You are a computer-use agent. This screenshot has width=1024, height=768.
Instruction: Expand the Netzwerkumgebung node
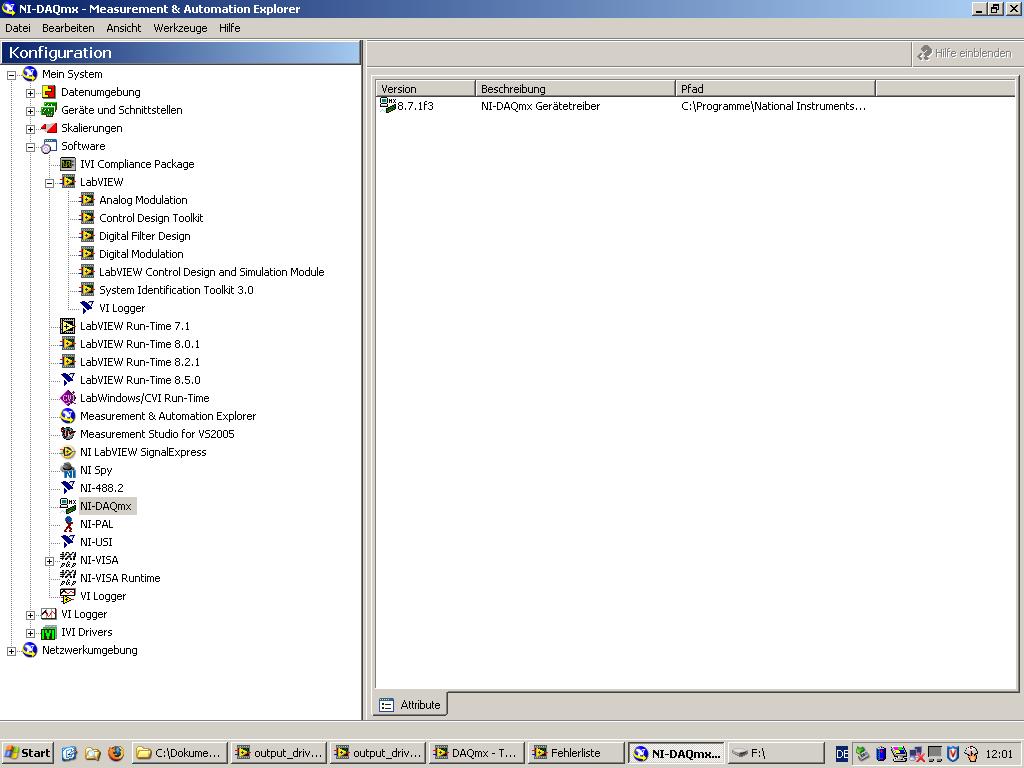tap(11, 651)
